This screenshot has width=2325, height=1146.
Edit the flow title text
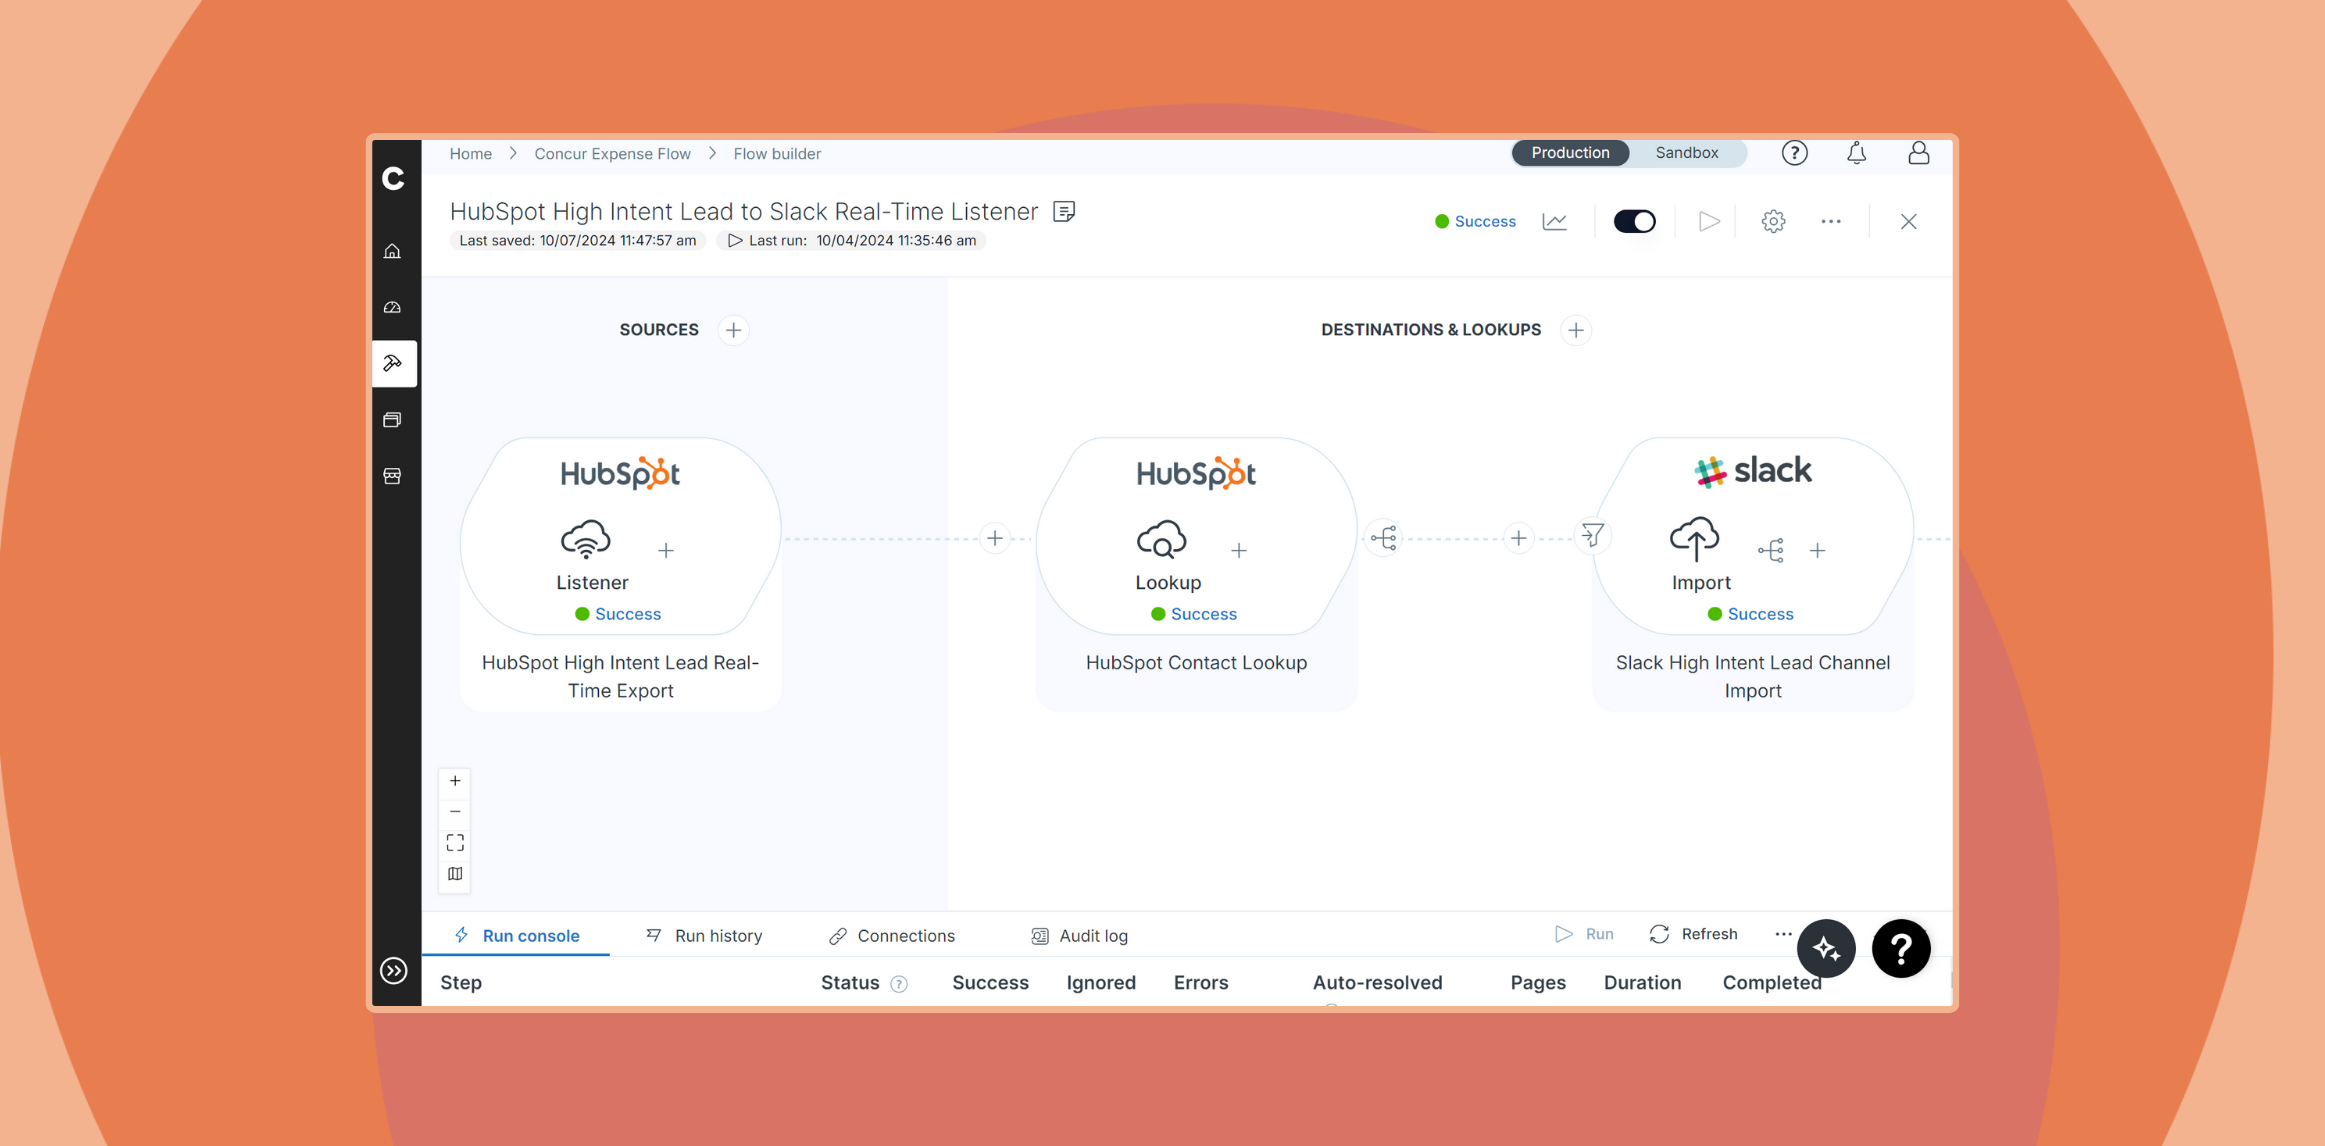(x=744, y=212)
